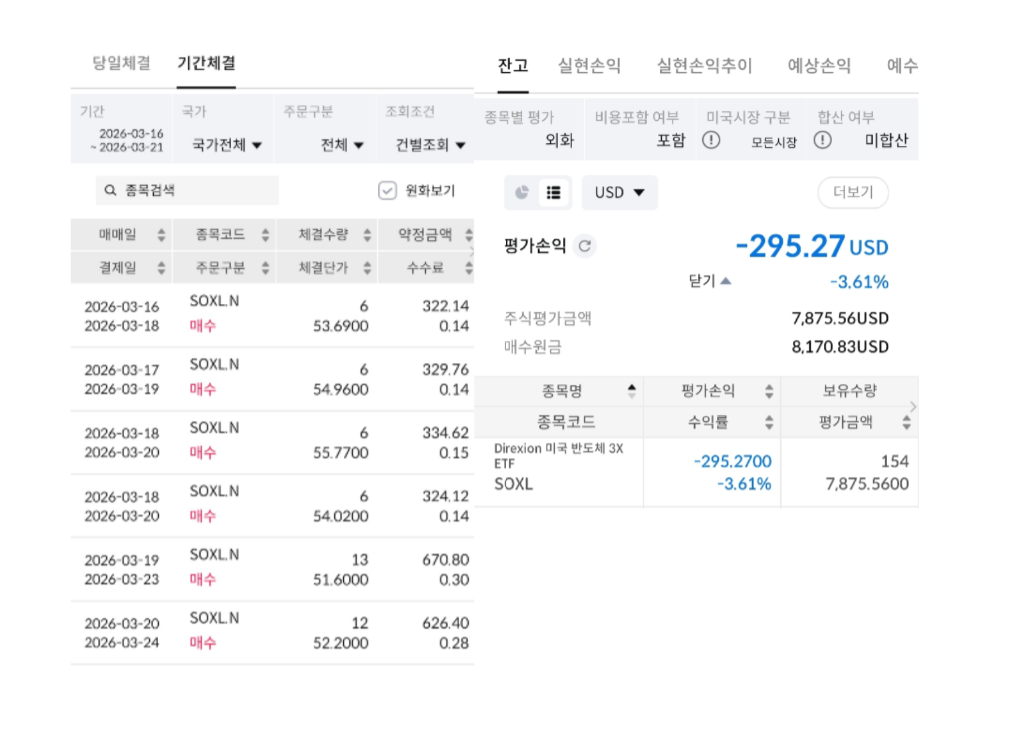
Task: Sort by 약정금액 column arrows
Action: (x=469, y=235)
